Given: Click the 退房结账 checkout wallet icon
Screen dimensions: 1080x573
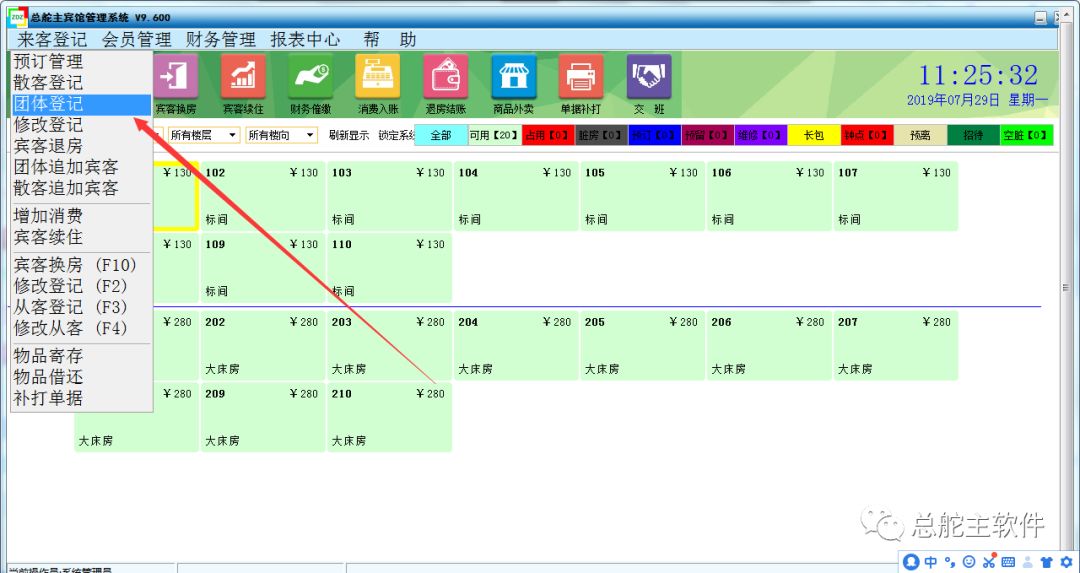Looking at the screenshot, I should click(x=446, y=77).
